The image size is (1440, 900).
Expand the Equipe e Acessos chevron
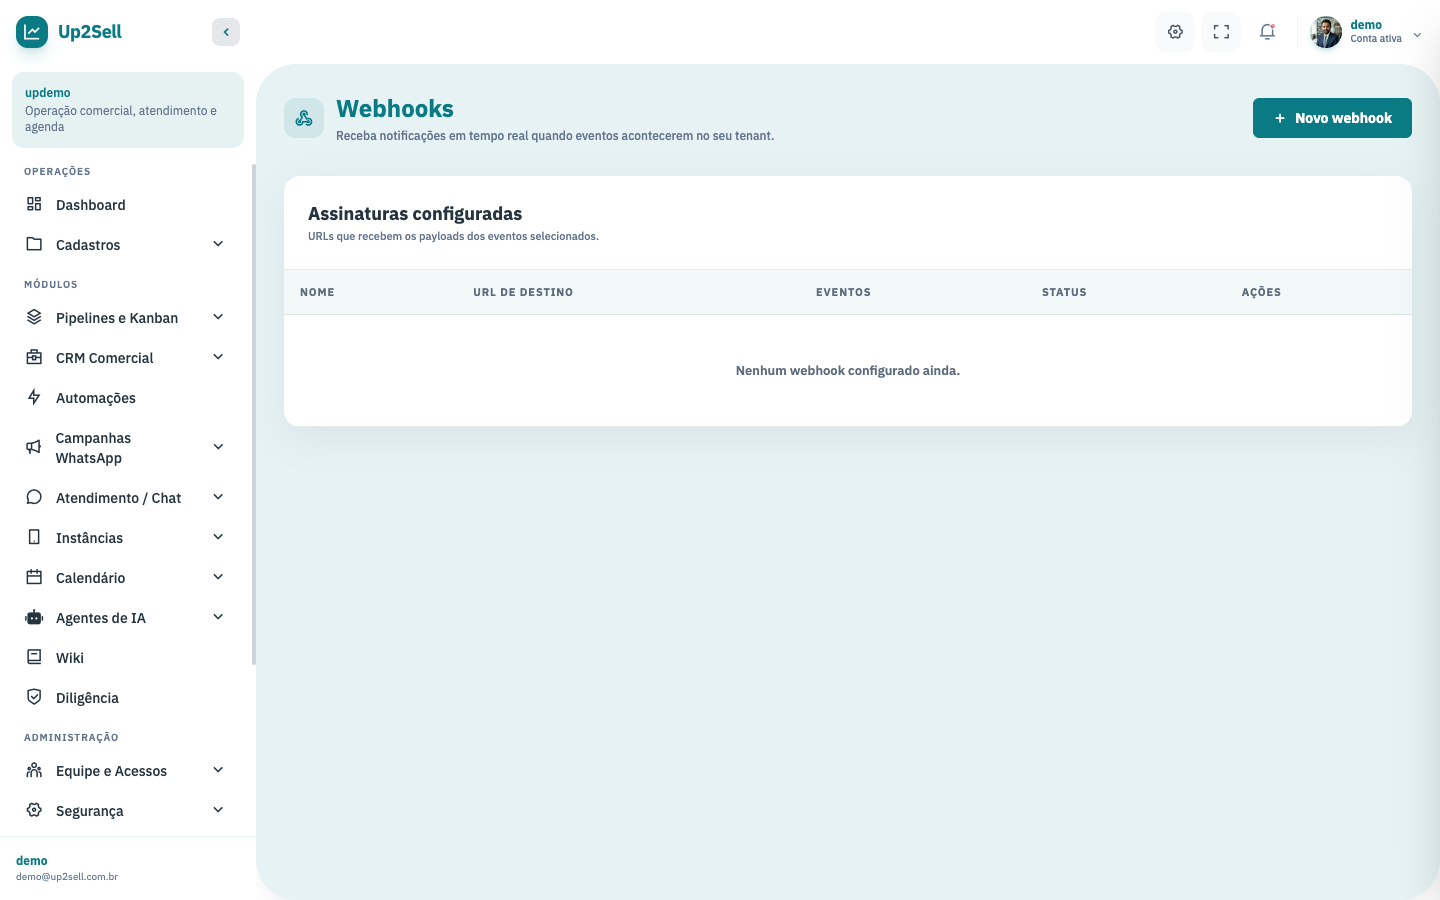(x=218, y=770)
